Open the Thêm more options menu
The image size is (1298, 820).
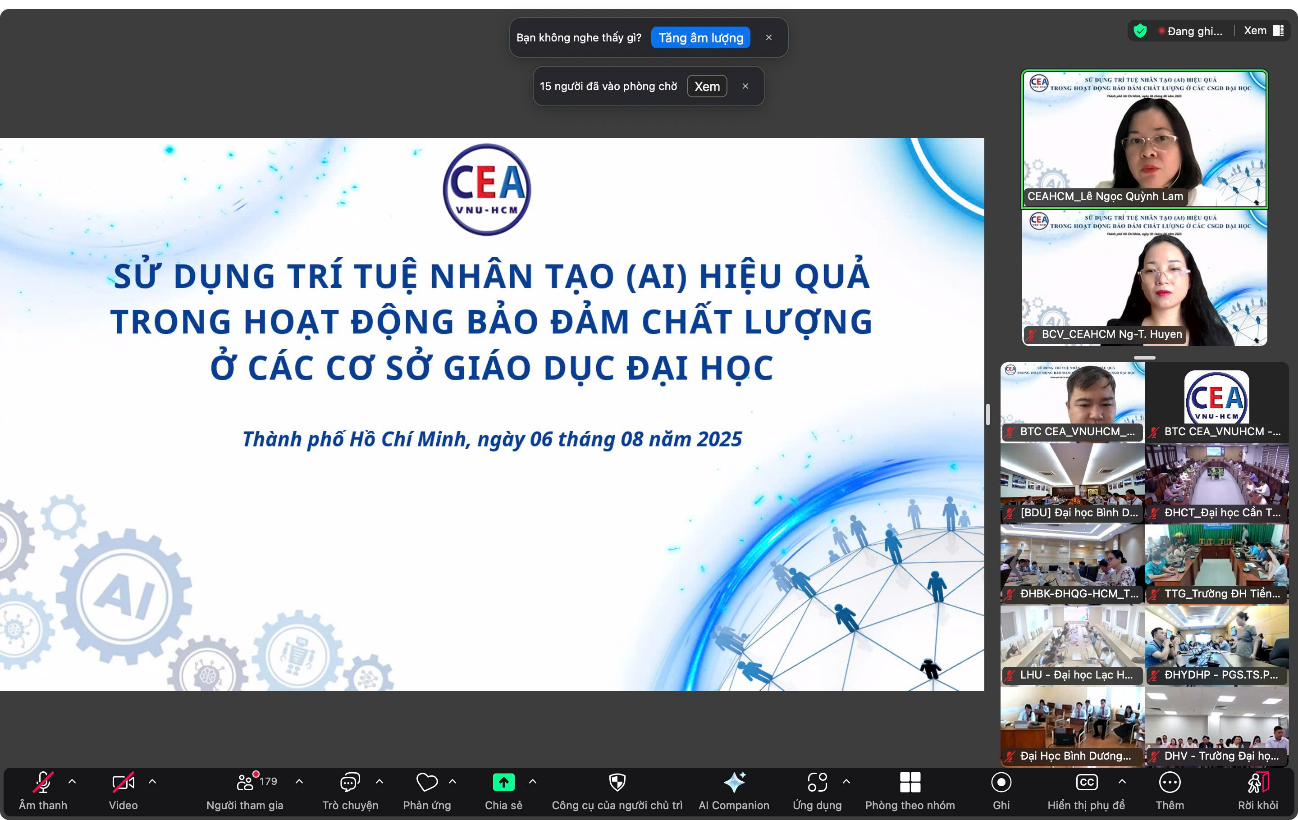pyautogui.click(x=1169, y=783)
